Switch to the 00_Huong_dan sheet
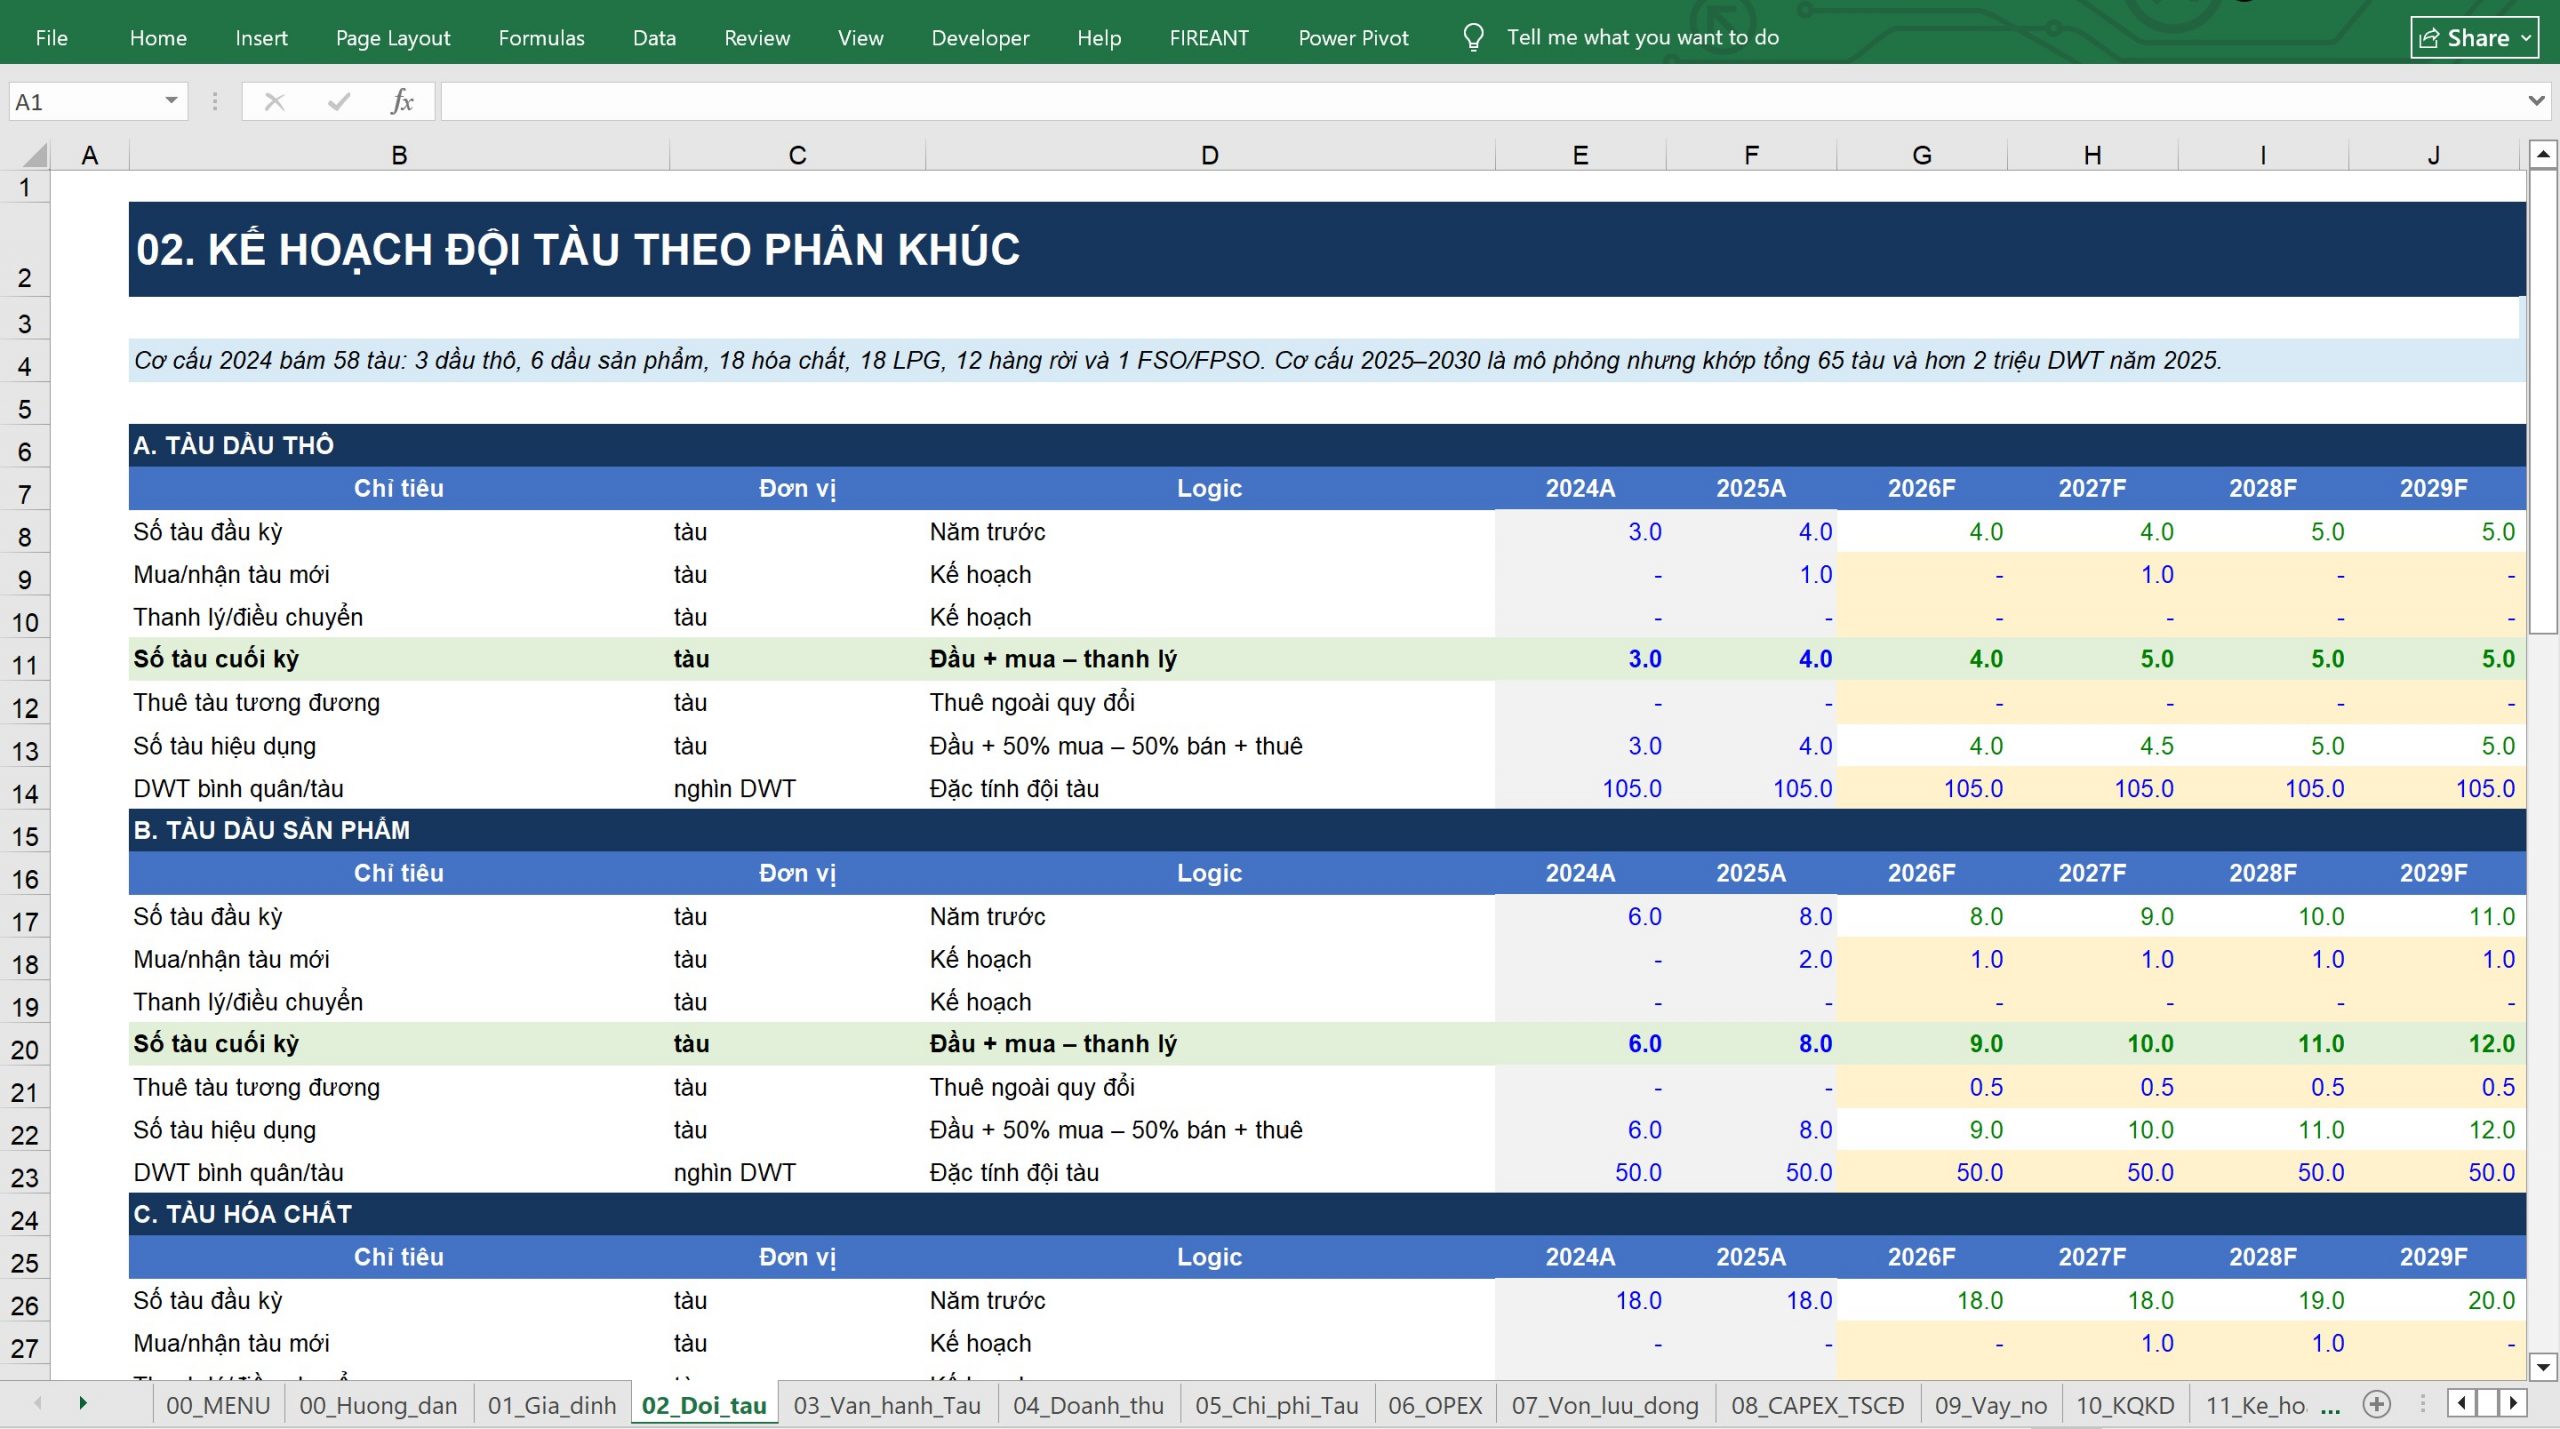2560x1429 pixels. (378, 1405)
